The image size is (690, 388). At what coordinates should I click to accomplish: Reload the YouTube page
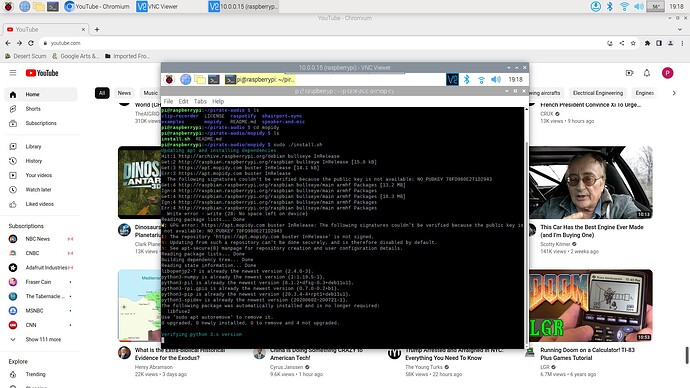tap(31, 43)
